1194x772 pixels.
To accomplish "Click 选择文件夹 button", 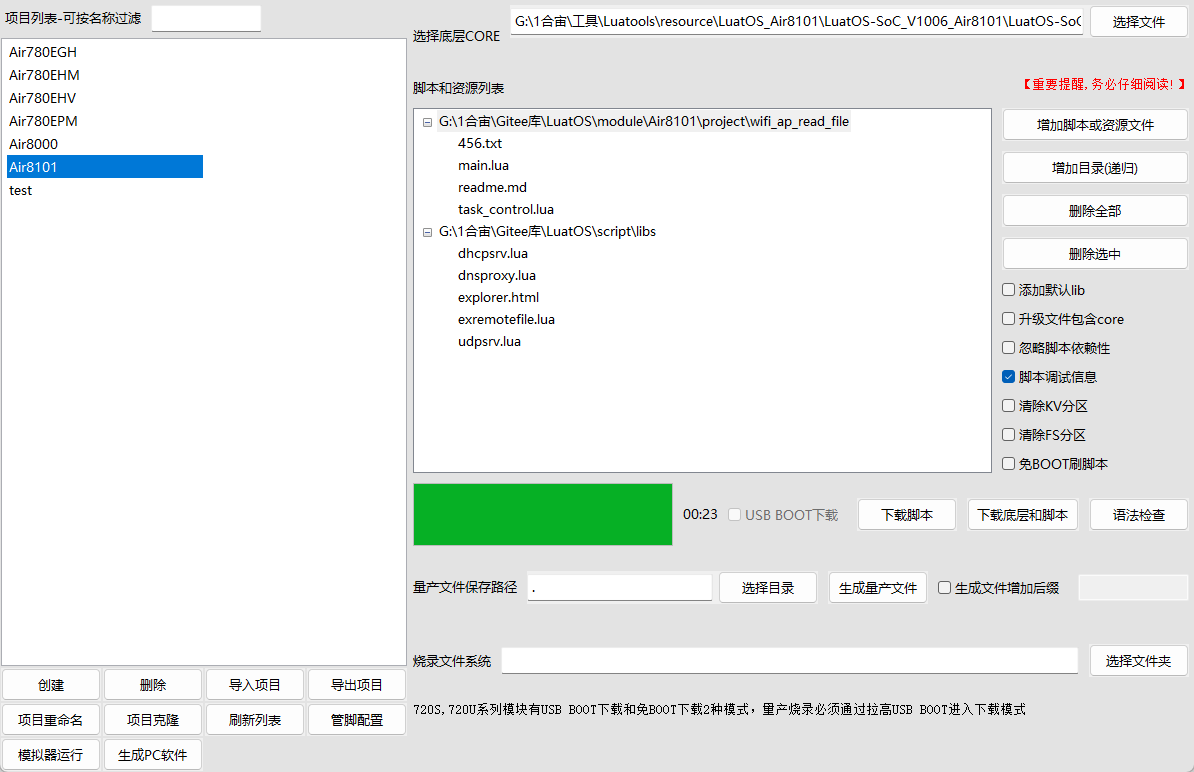I will [1138, 661].
